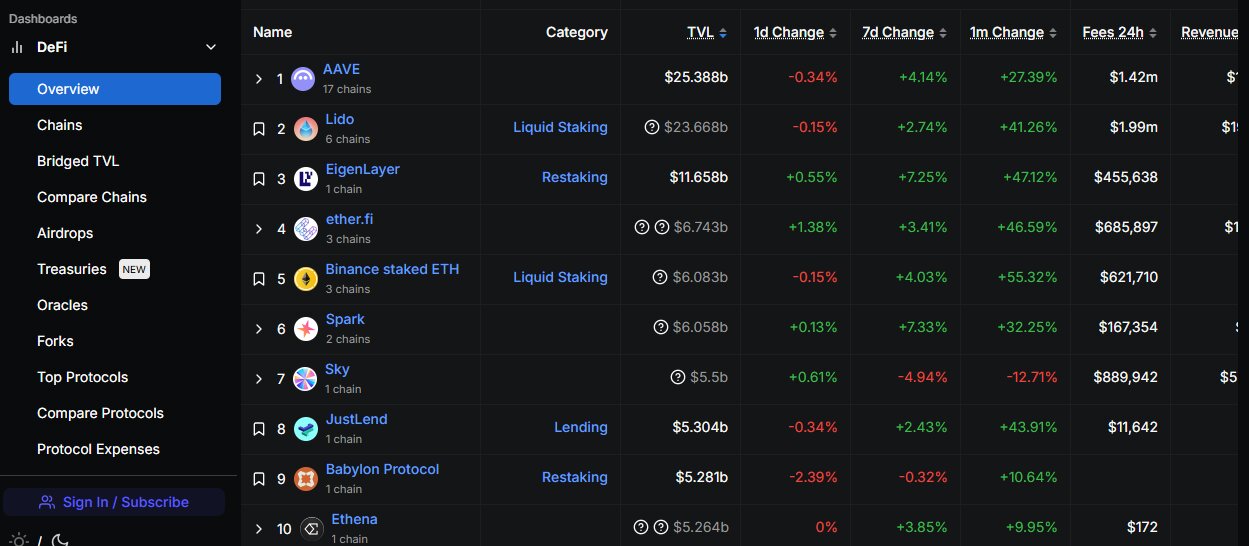Open the AAVE protocol link
Screen dimensions: 1249x546
pos(341,69)
